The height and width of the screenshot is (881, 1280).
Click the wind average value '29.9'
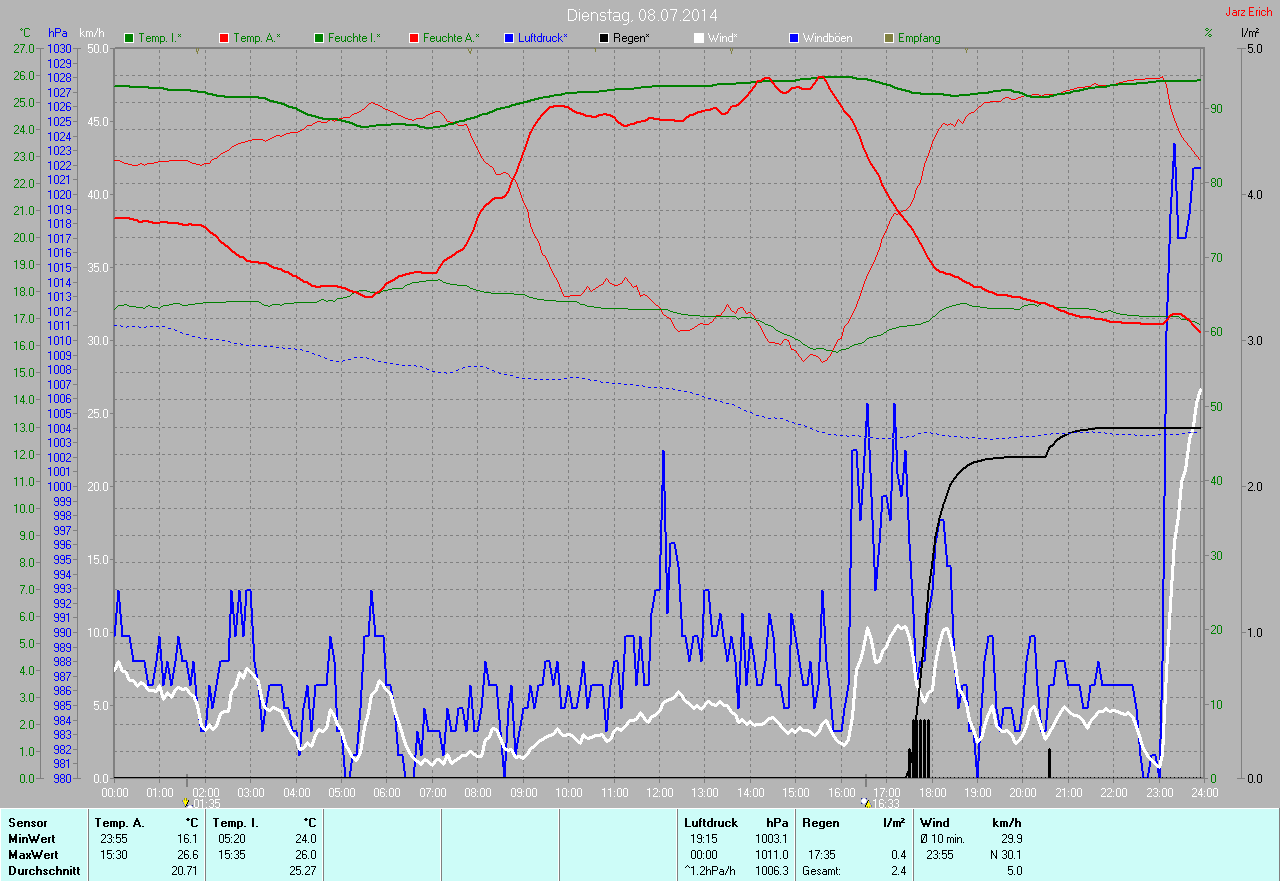point(1011,839)
